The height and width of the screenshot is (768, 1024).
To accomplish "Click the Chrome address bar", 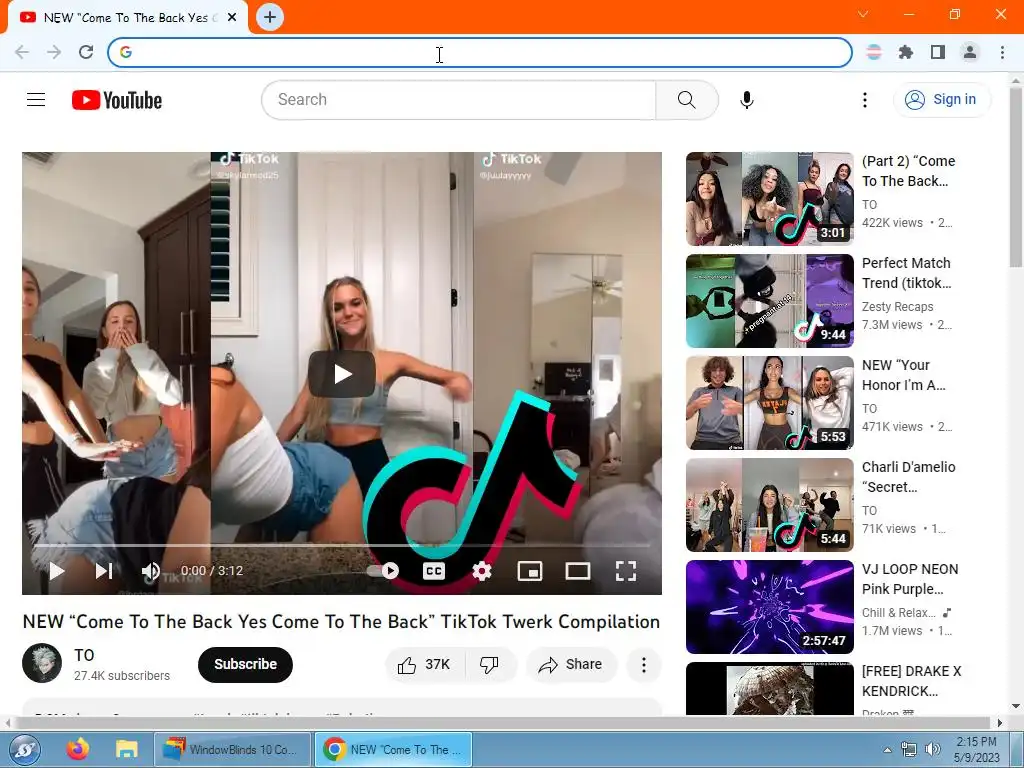I will coord(480,52).
